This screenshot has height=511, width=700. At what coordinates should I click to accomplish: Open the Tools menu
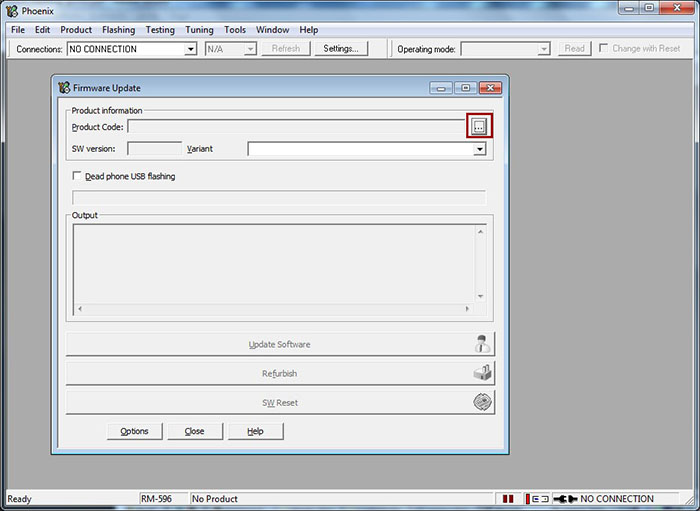[x=235, y=30]
